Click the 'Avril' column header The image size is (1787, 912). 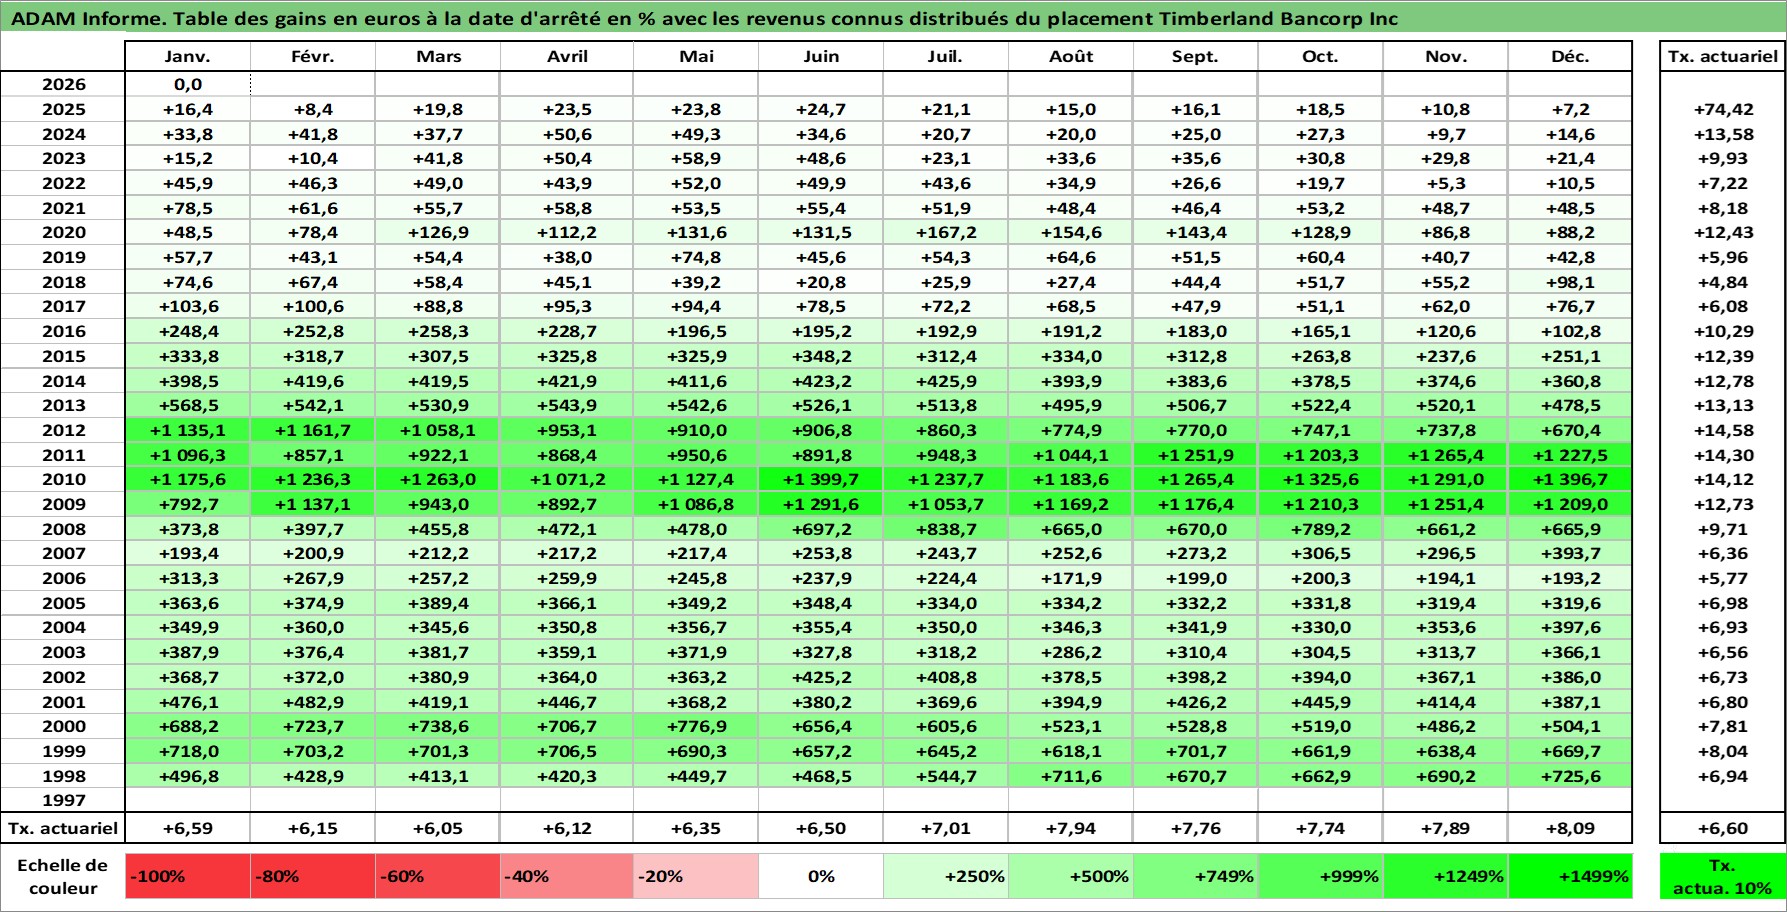pyautogui.click(x=567, y=56)
